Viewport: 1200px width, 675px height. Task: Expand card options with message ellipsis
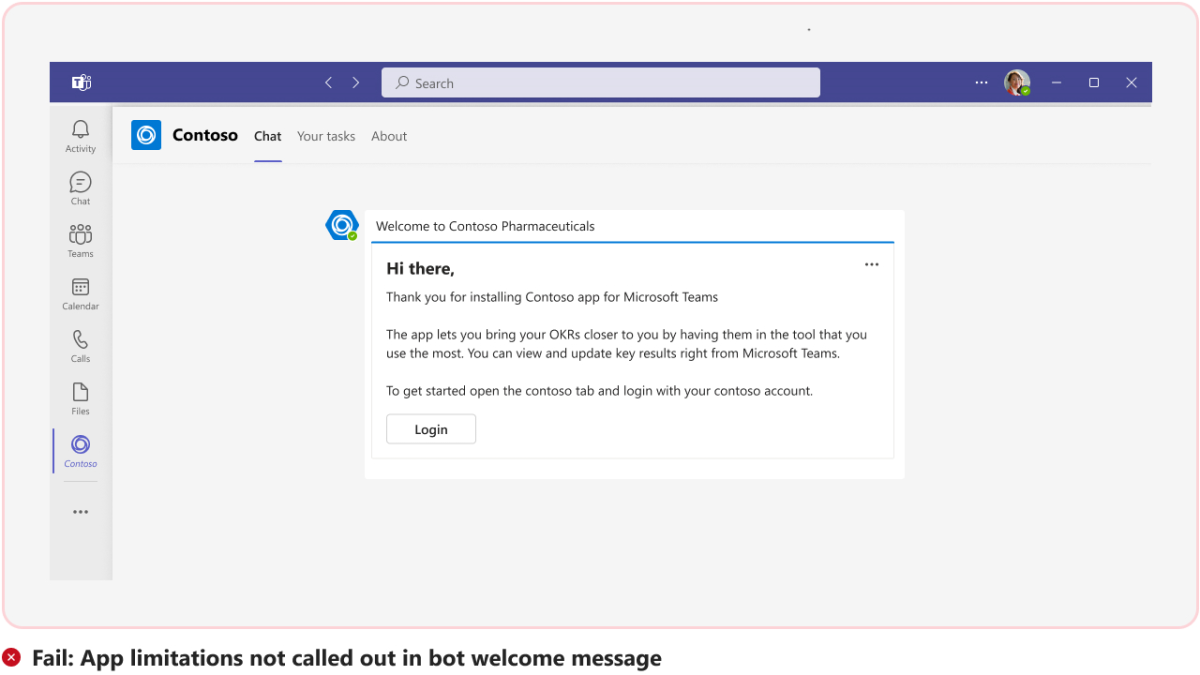pyautogui.click(x=871, y=264)
